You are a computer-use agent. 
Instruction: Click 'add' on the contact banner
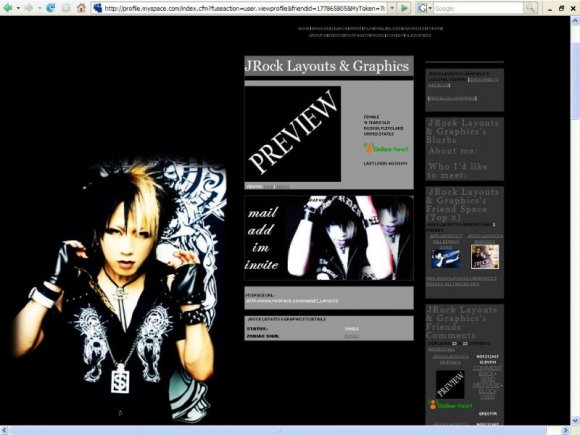tap(260, 230)
